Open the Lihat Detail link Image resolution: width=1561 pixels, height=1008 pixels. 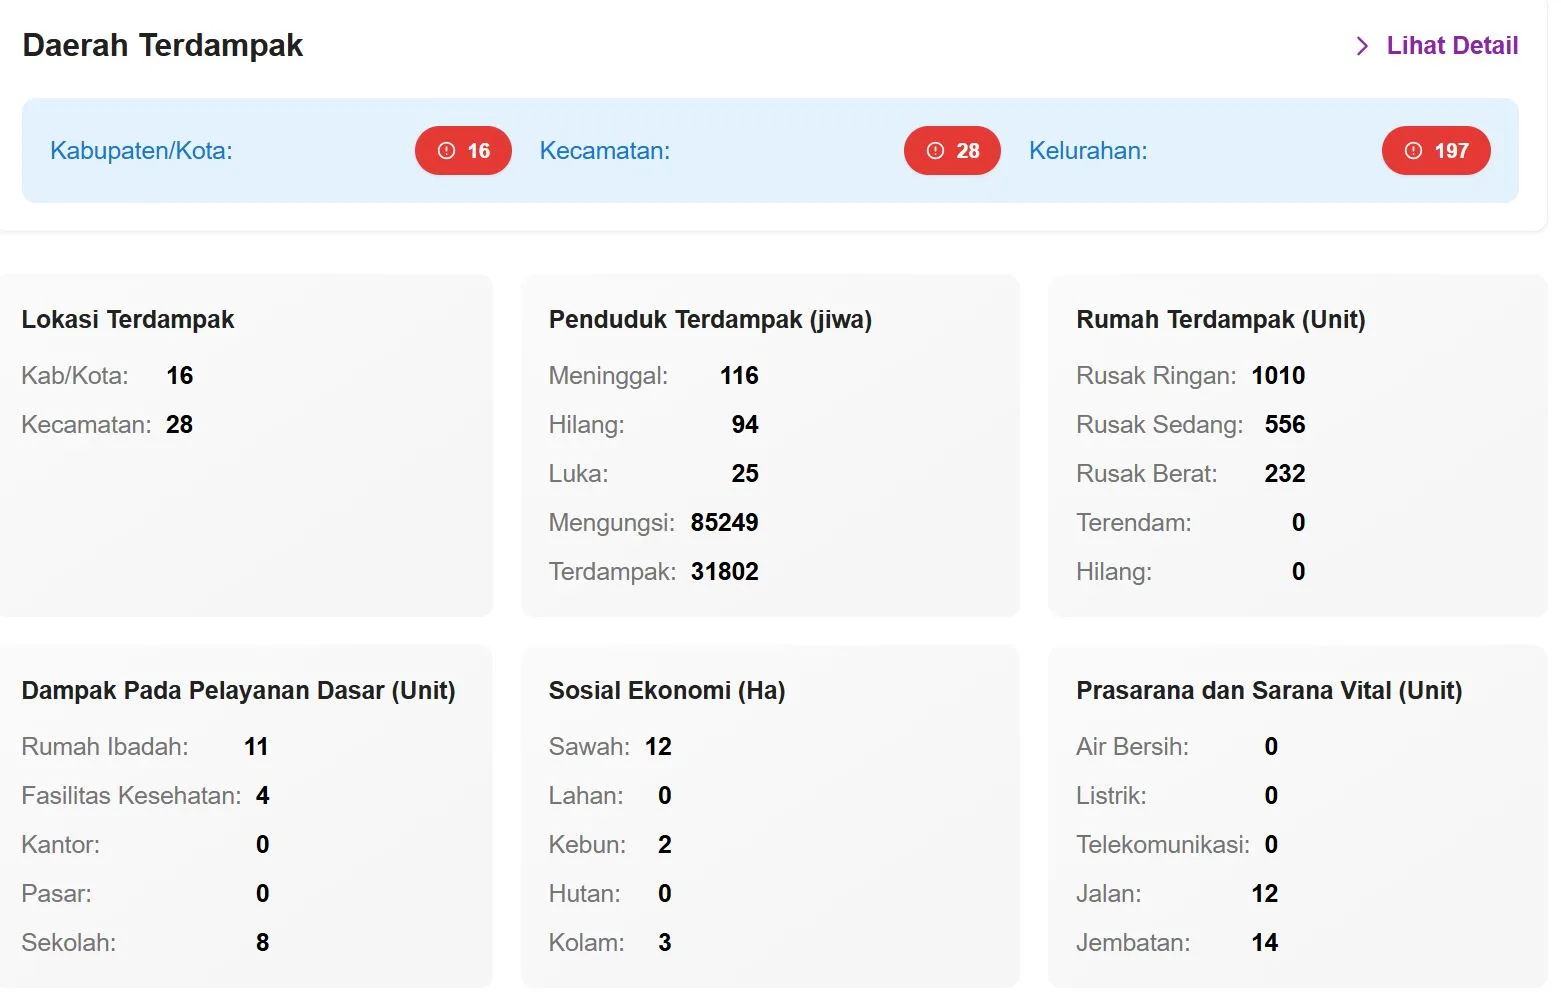(x=1451, y=46)
